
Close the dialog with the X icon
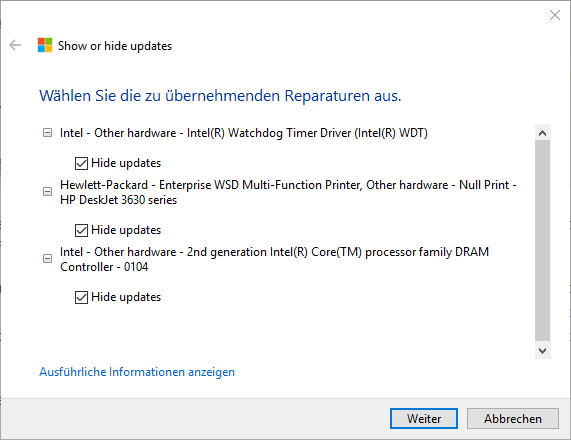pyautogui.click(x=555, y=15)
